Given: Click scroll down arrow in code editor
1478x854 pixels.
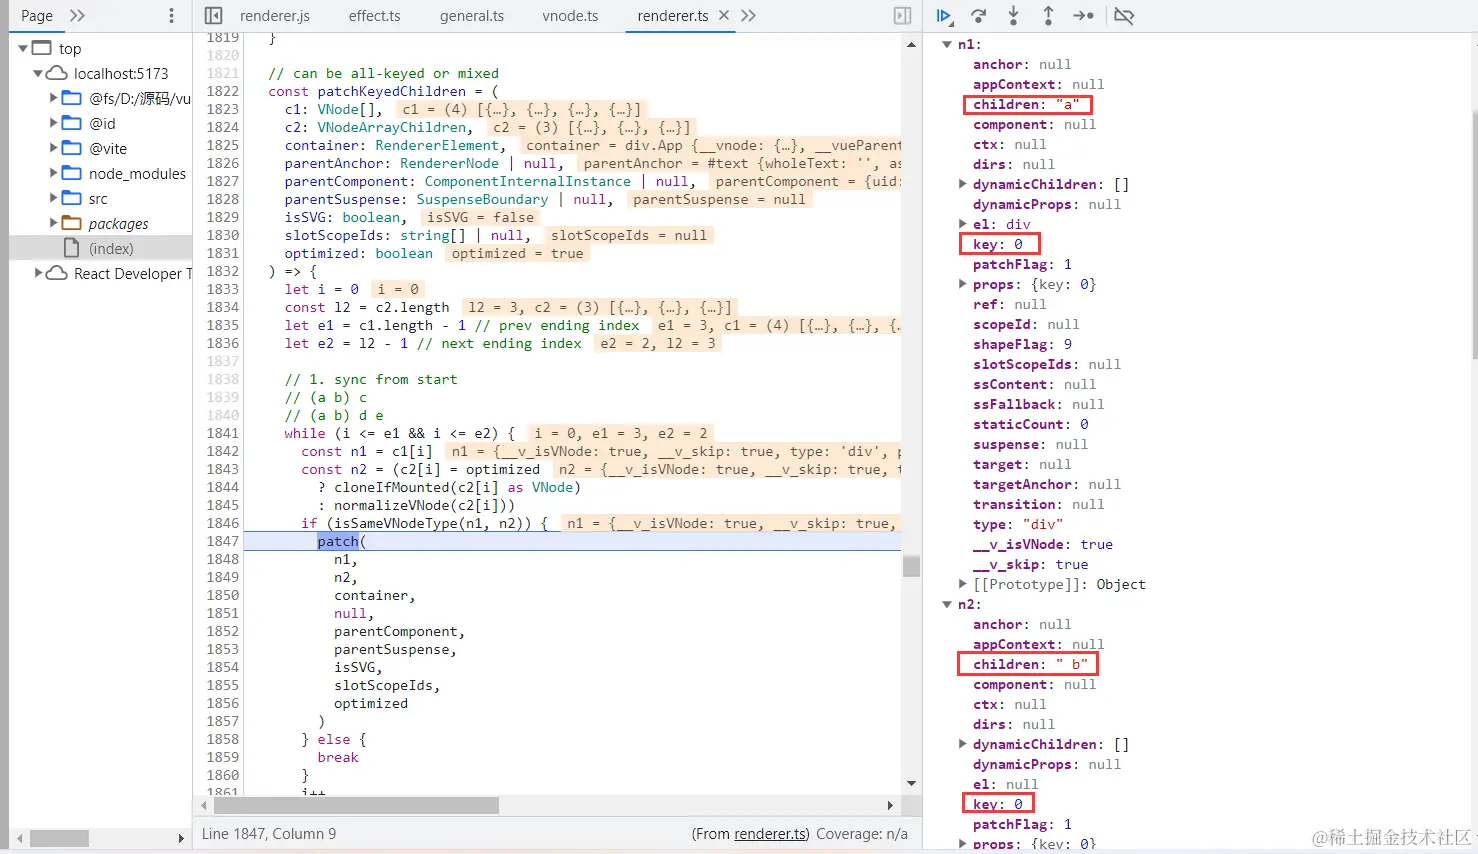Looking at the screenshot, I should click(911, 784).
